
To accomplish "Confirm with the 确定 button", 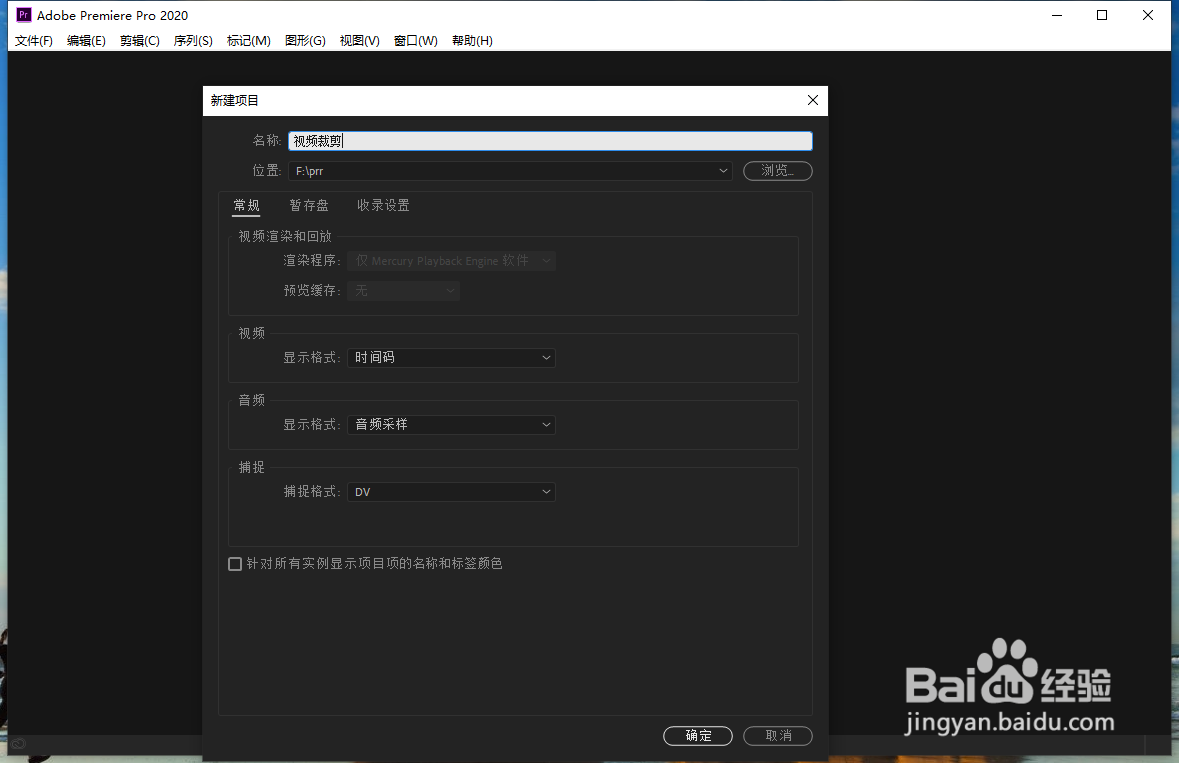I will pyautogui.click(x=698, y=736).
